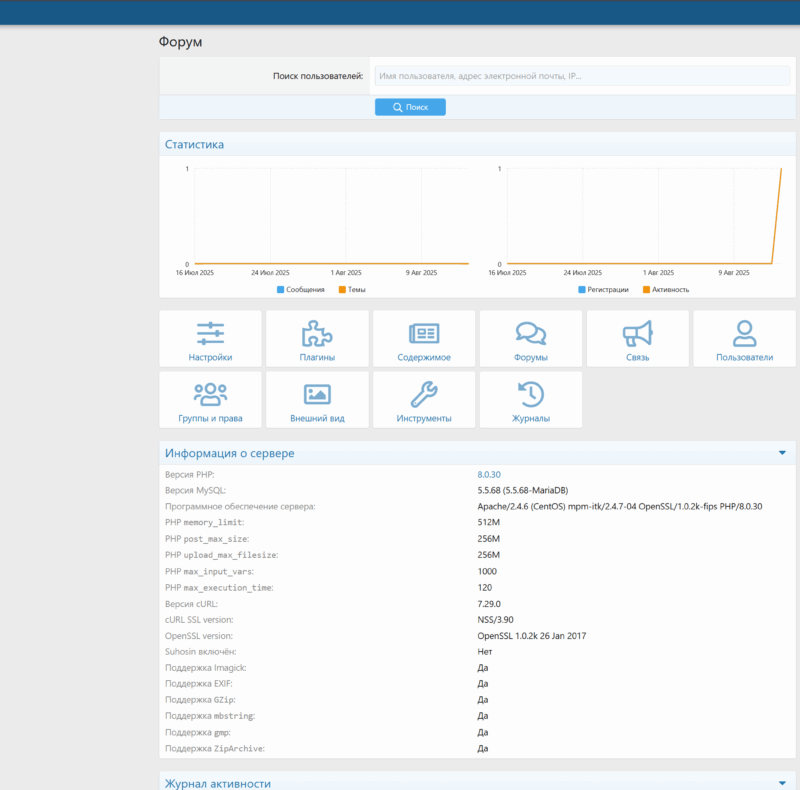The height and width of the screenshot is (790, 800).
Task: Toggle Активность orange legend swatch
Action: click(646, 289)
